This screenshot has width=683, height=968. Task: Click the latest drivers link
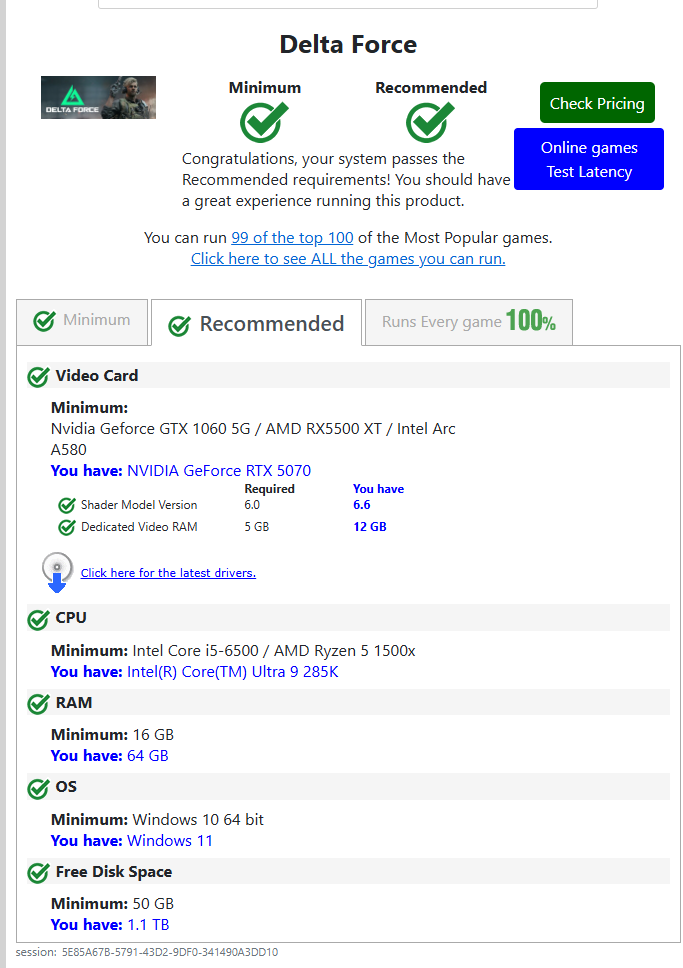coord(168,573)
